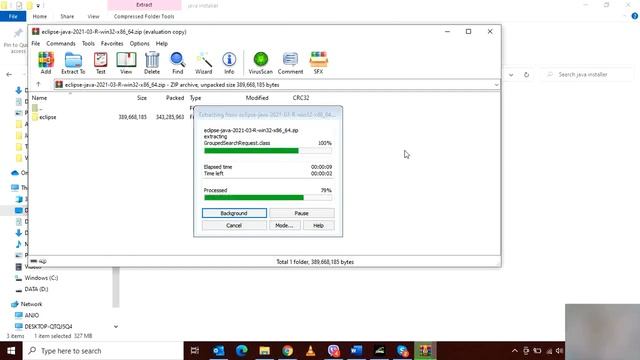Click Background button in extraction dialog
The height and width of the screenshot is (360, 640).
click(234, 213)
